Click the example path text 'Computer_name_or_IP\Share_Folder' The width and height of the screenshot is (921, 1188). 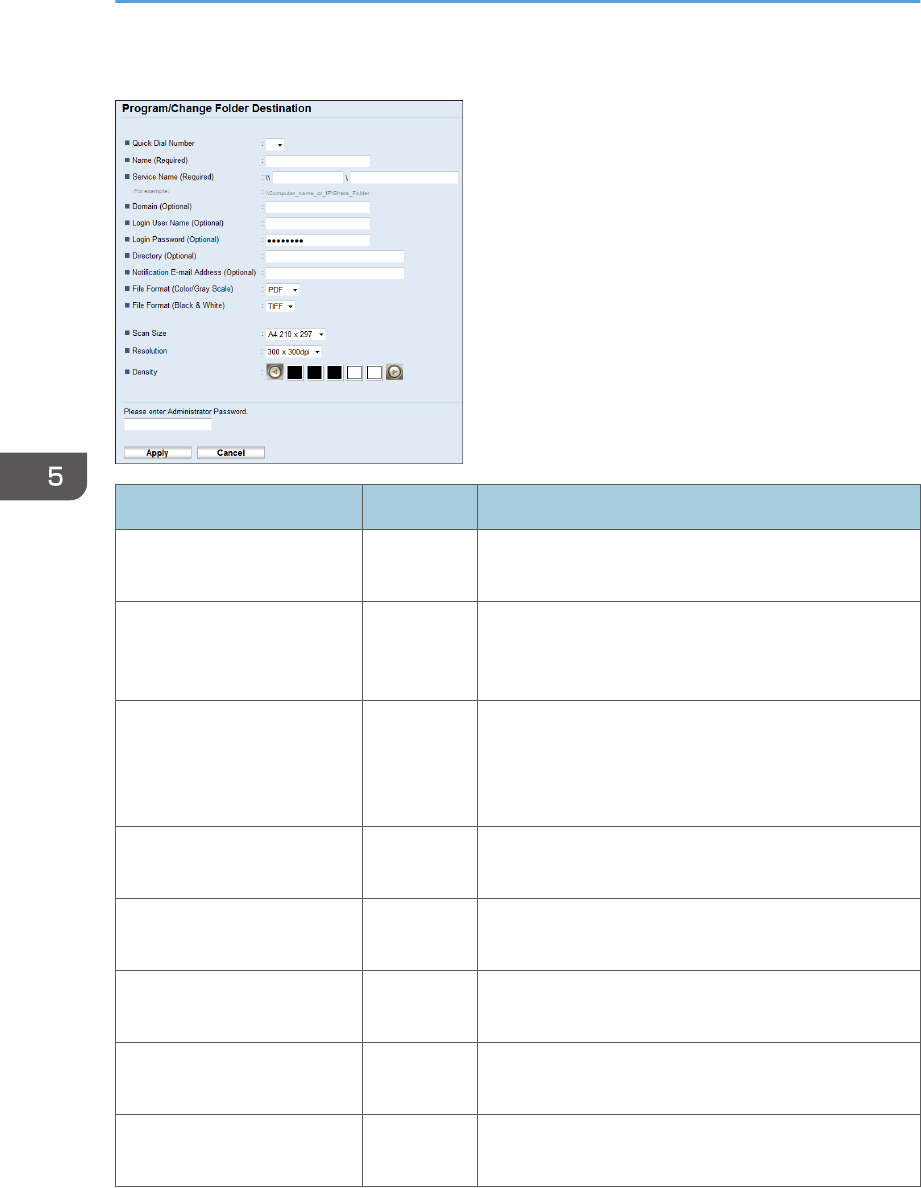(x=317, y=193)
